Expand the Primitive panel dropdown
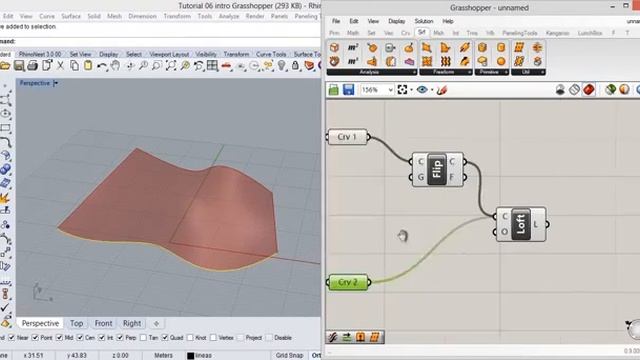This screenshot has height=360, width=640. coord(507,72)
